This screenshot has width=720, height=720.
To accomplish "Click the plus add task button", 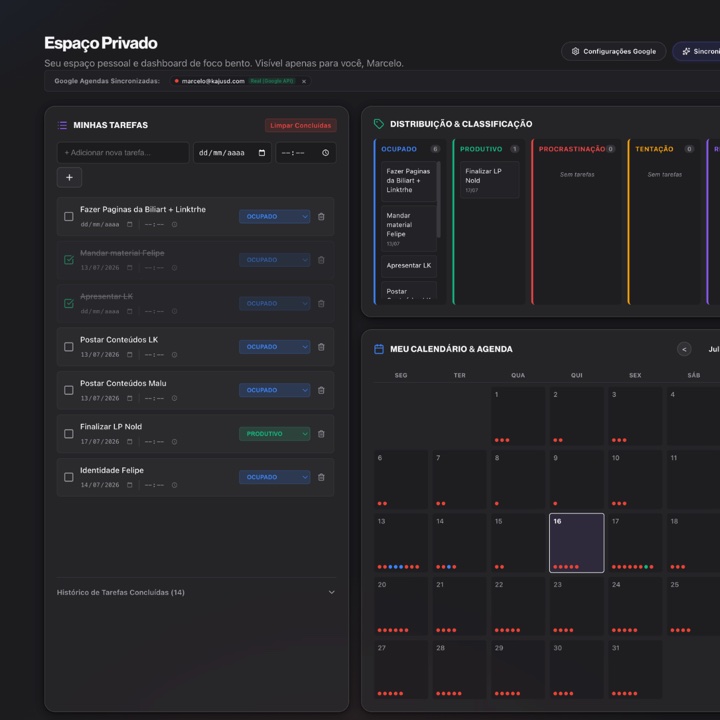I will 69,177.
